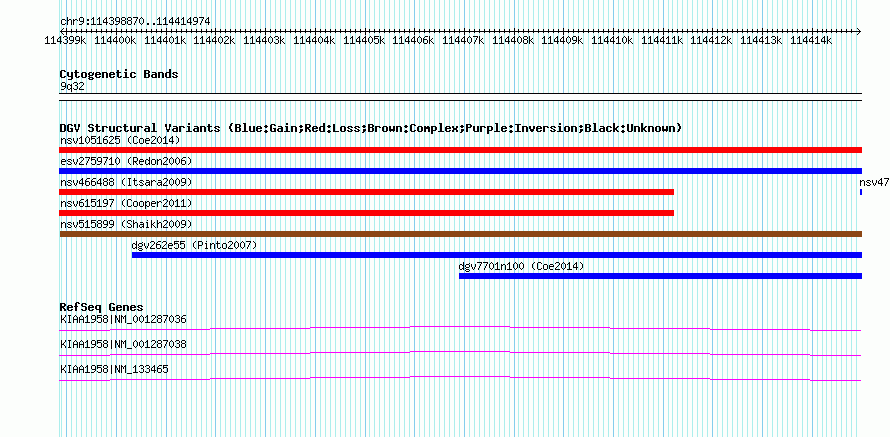Open the KIAA1958|NM_001287038 transcript label

click(123, 344)
